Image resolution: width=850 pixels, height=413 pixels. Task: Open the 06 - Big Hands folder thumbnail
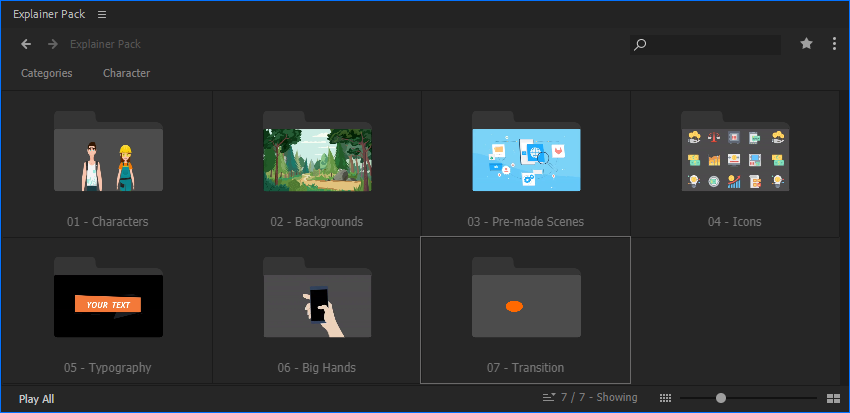click(318, 297)
